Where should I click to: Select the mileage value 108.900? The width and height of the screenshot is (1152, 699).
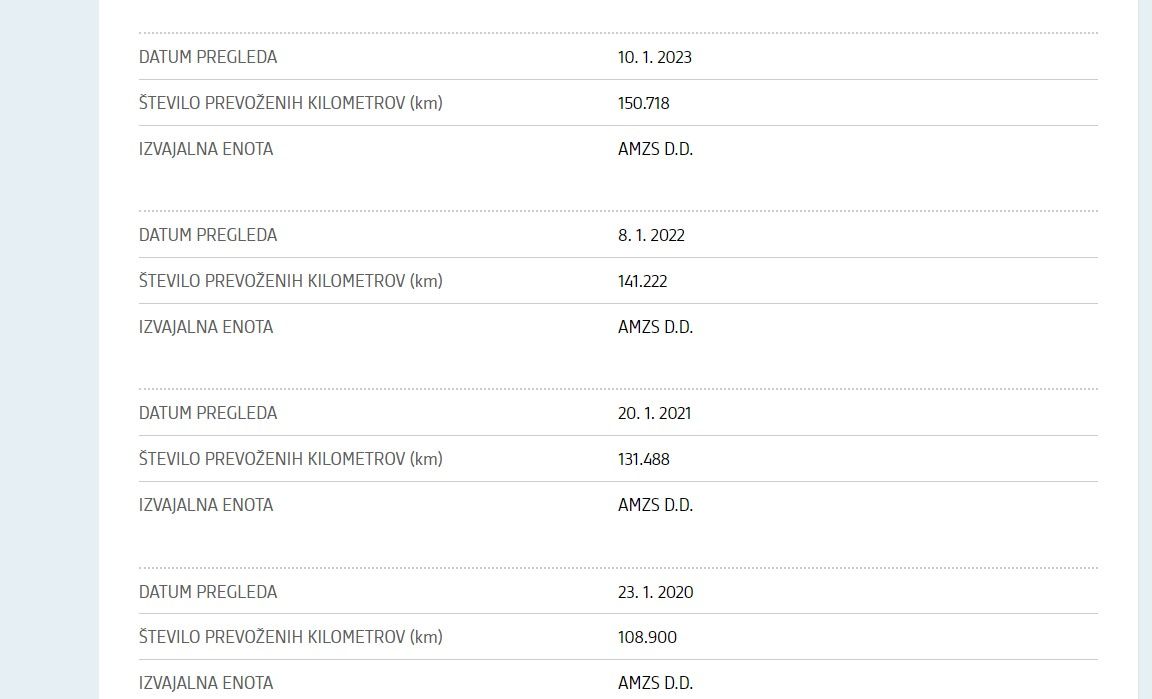[x=647, y=637]
